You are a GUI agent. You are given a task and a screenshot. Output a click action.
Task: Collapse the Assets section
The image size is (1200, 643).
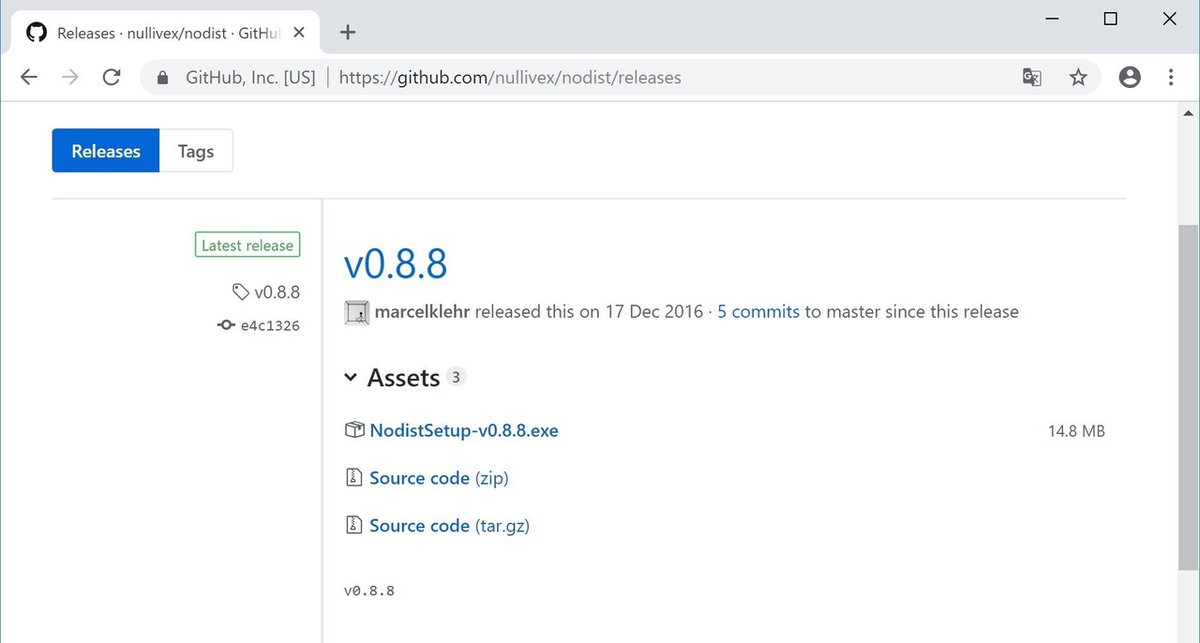350,377
